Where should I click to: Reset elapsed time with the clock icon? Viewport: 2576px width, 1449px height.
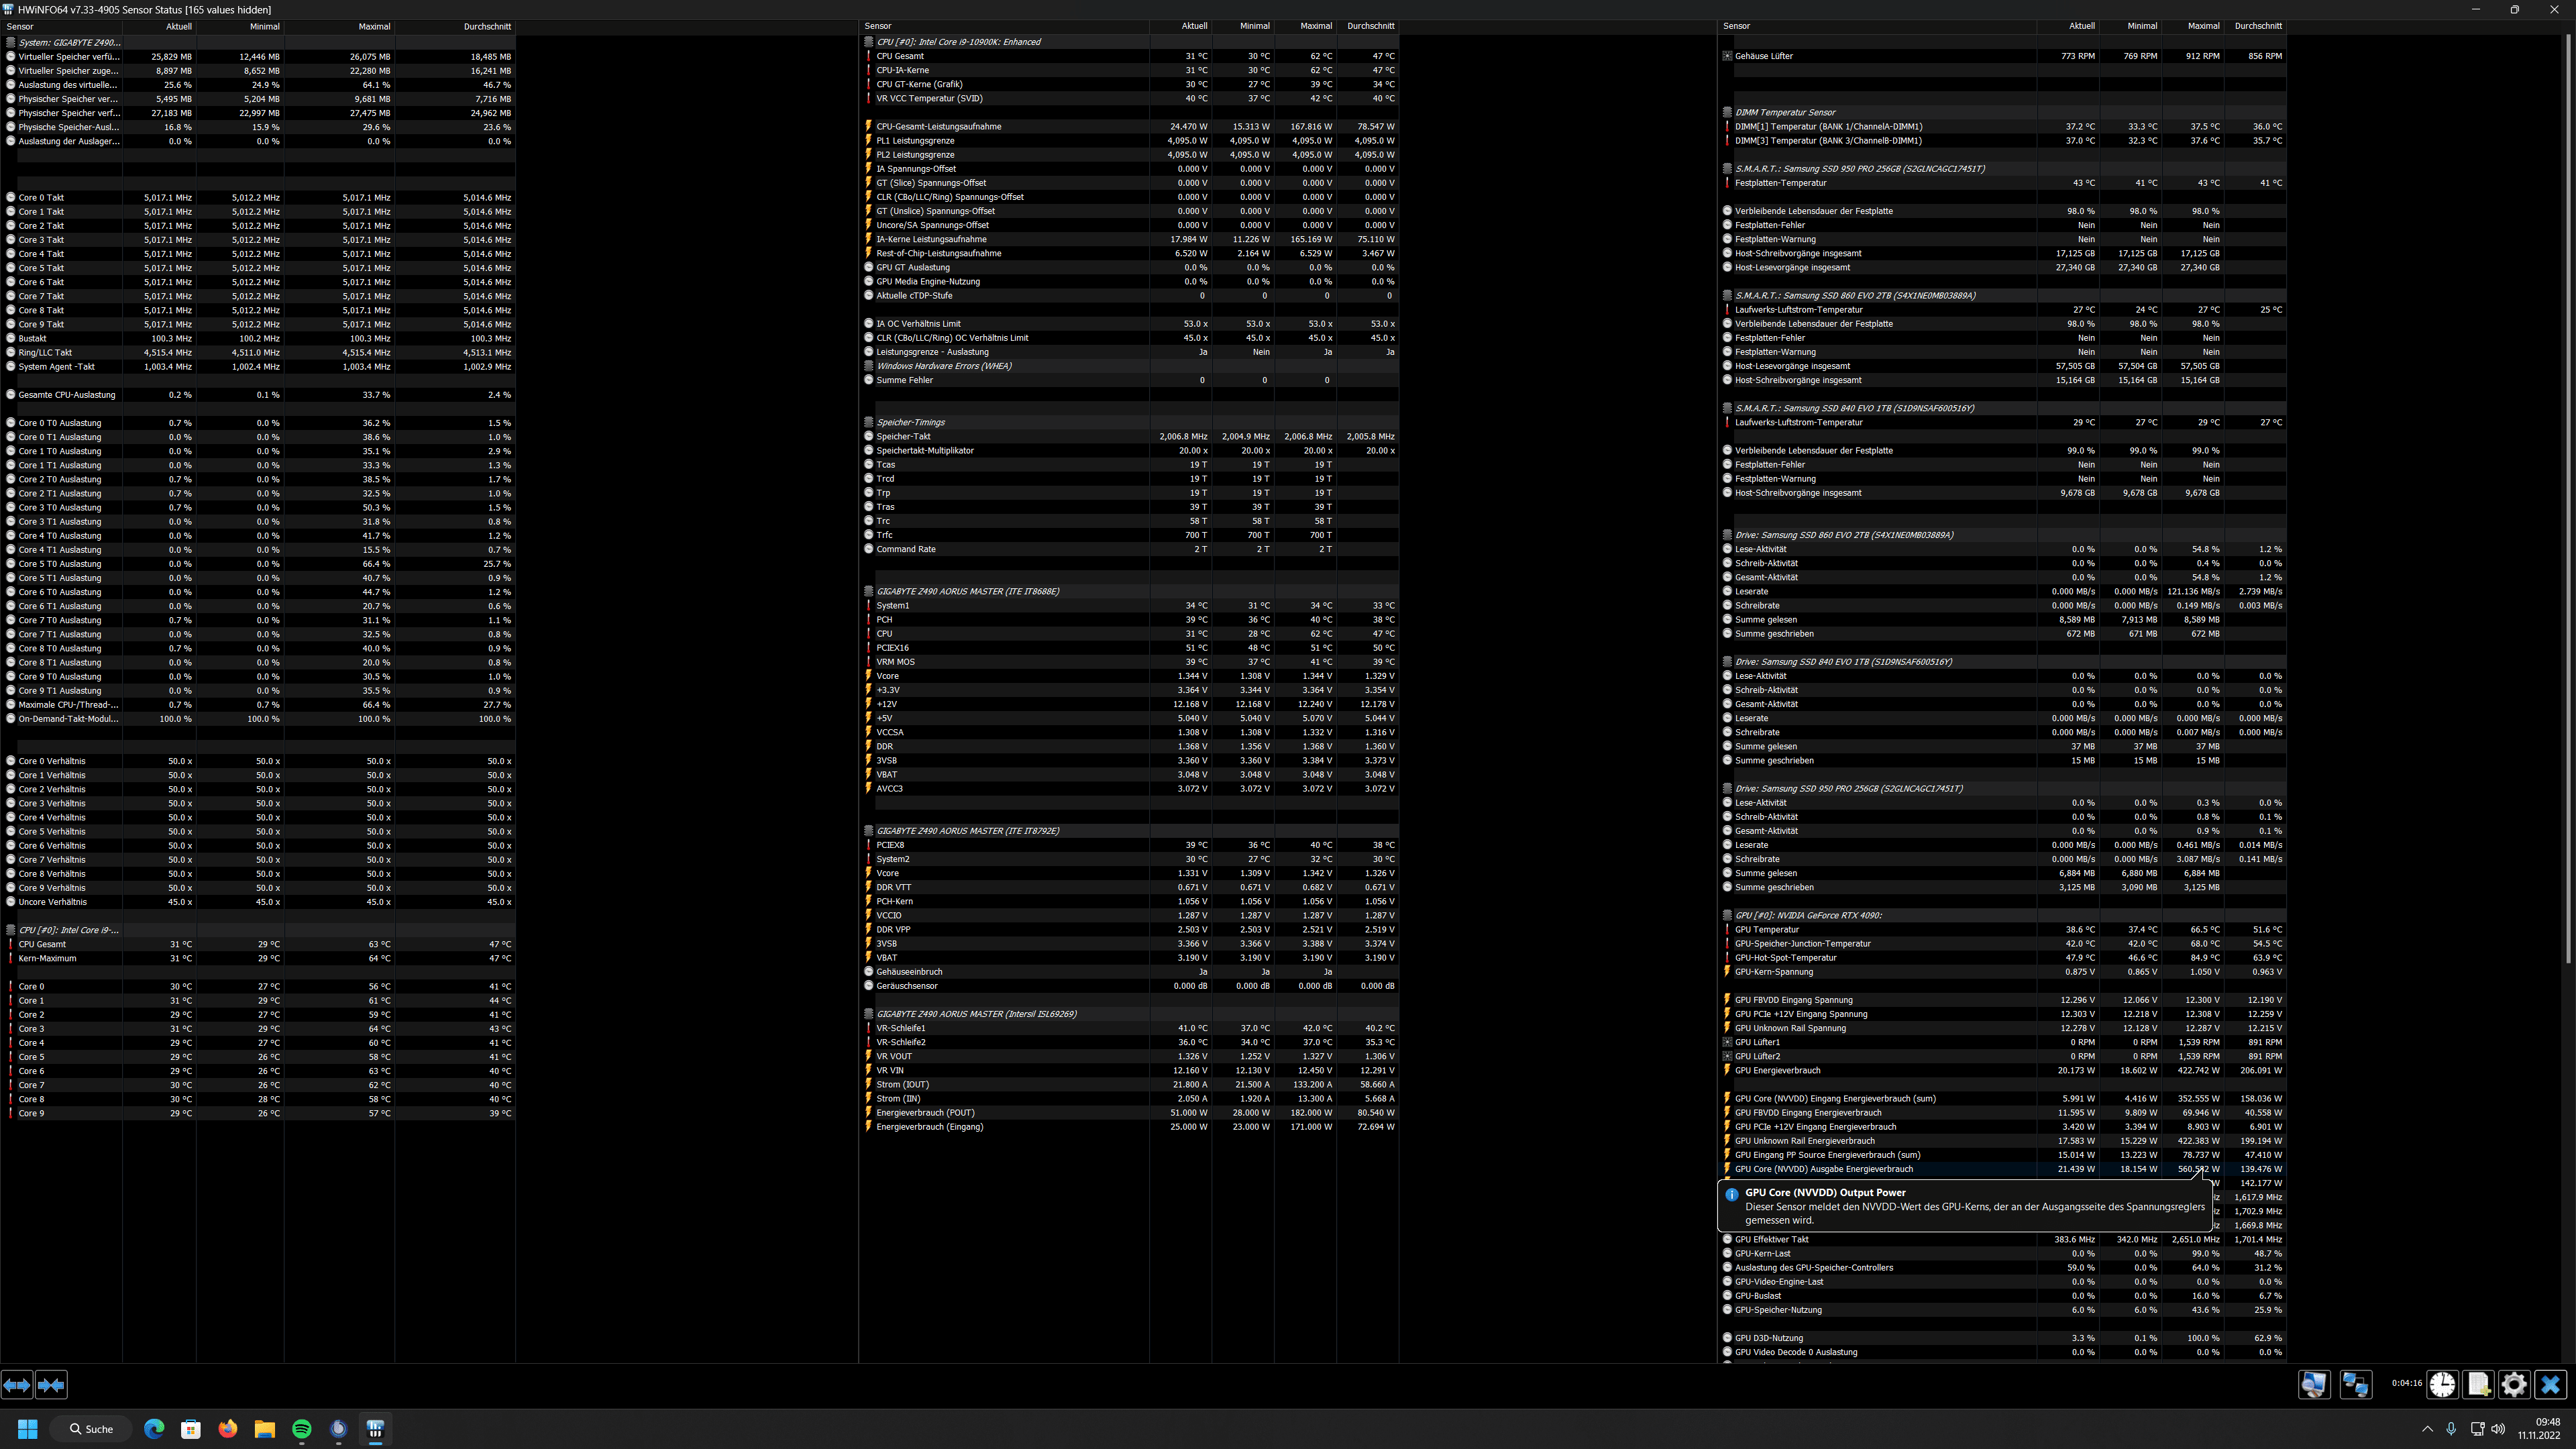pos(2442,1384)
